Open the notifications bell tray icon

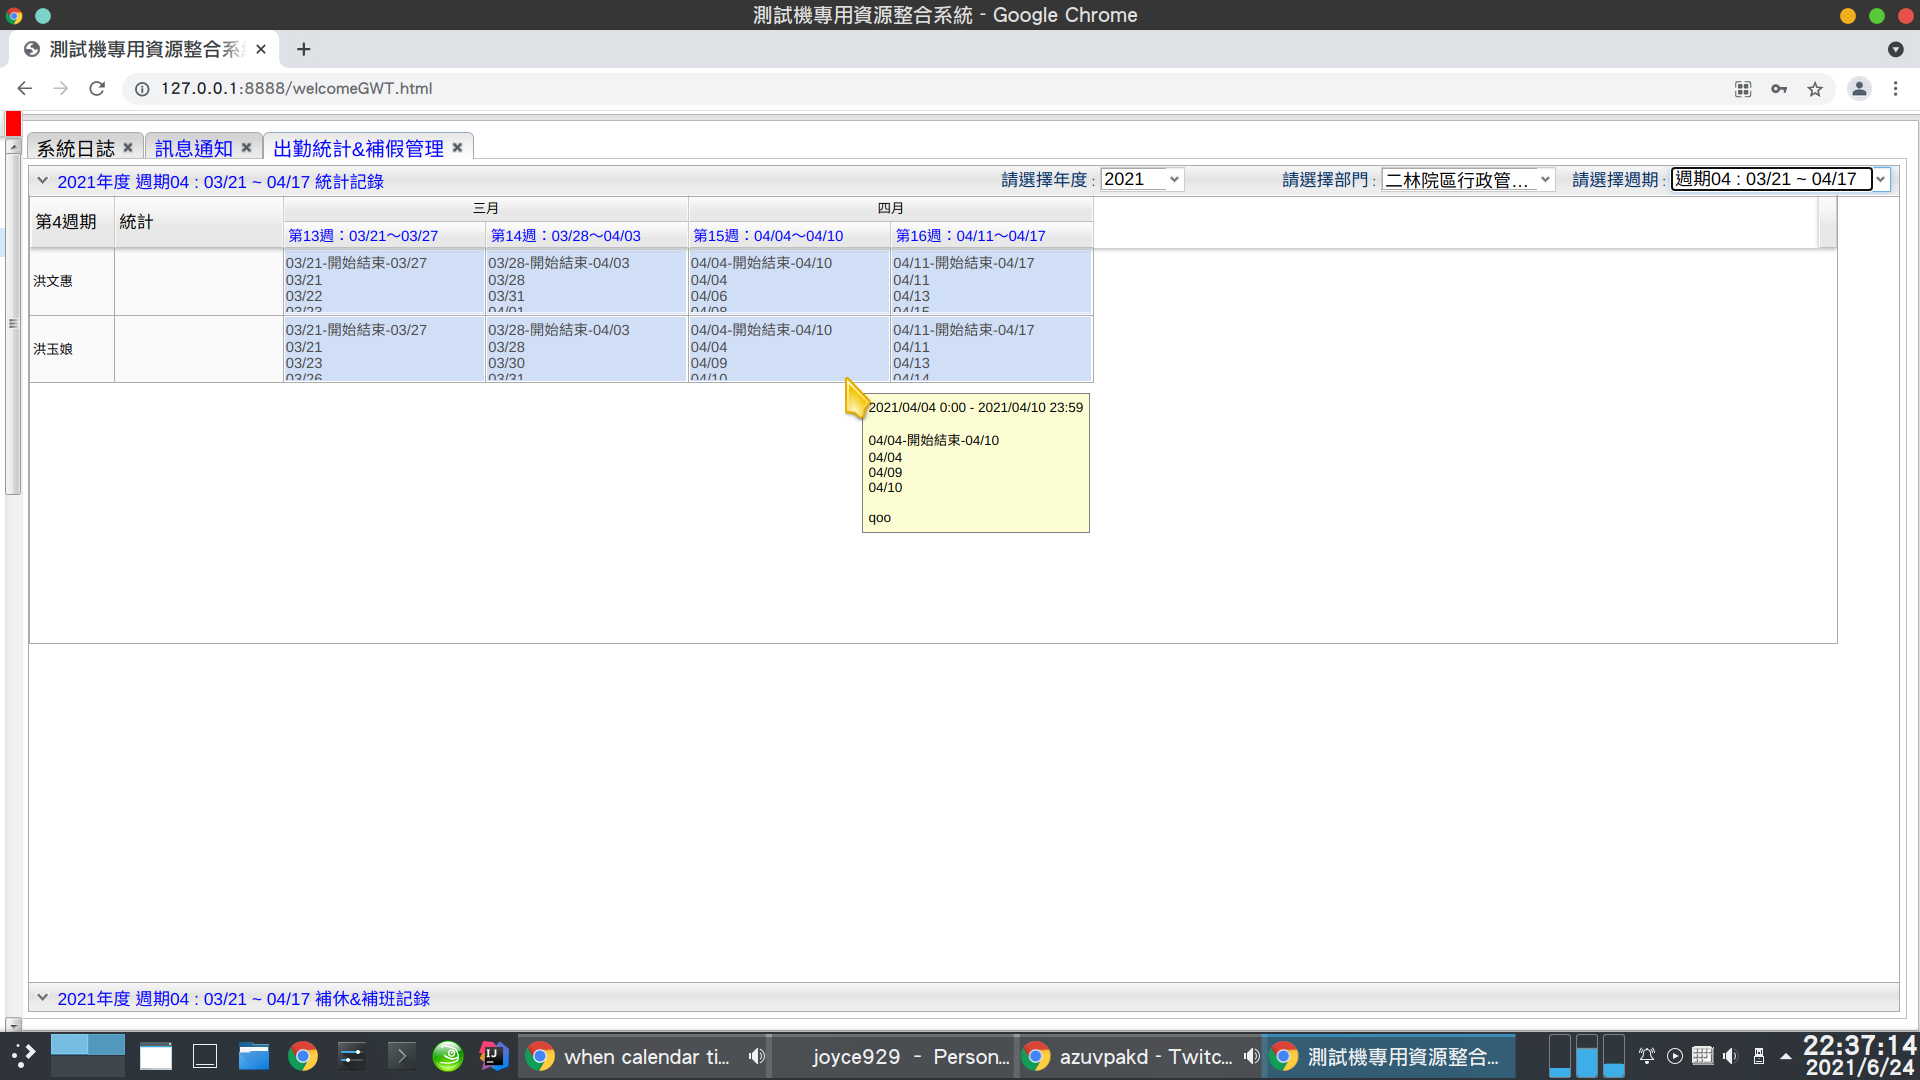coord(1647,1056)
